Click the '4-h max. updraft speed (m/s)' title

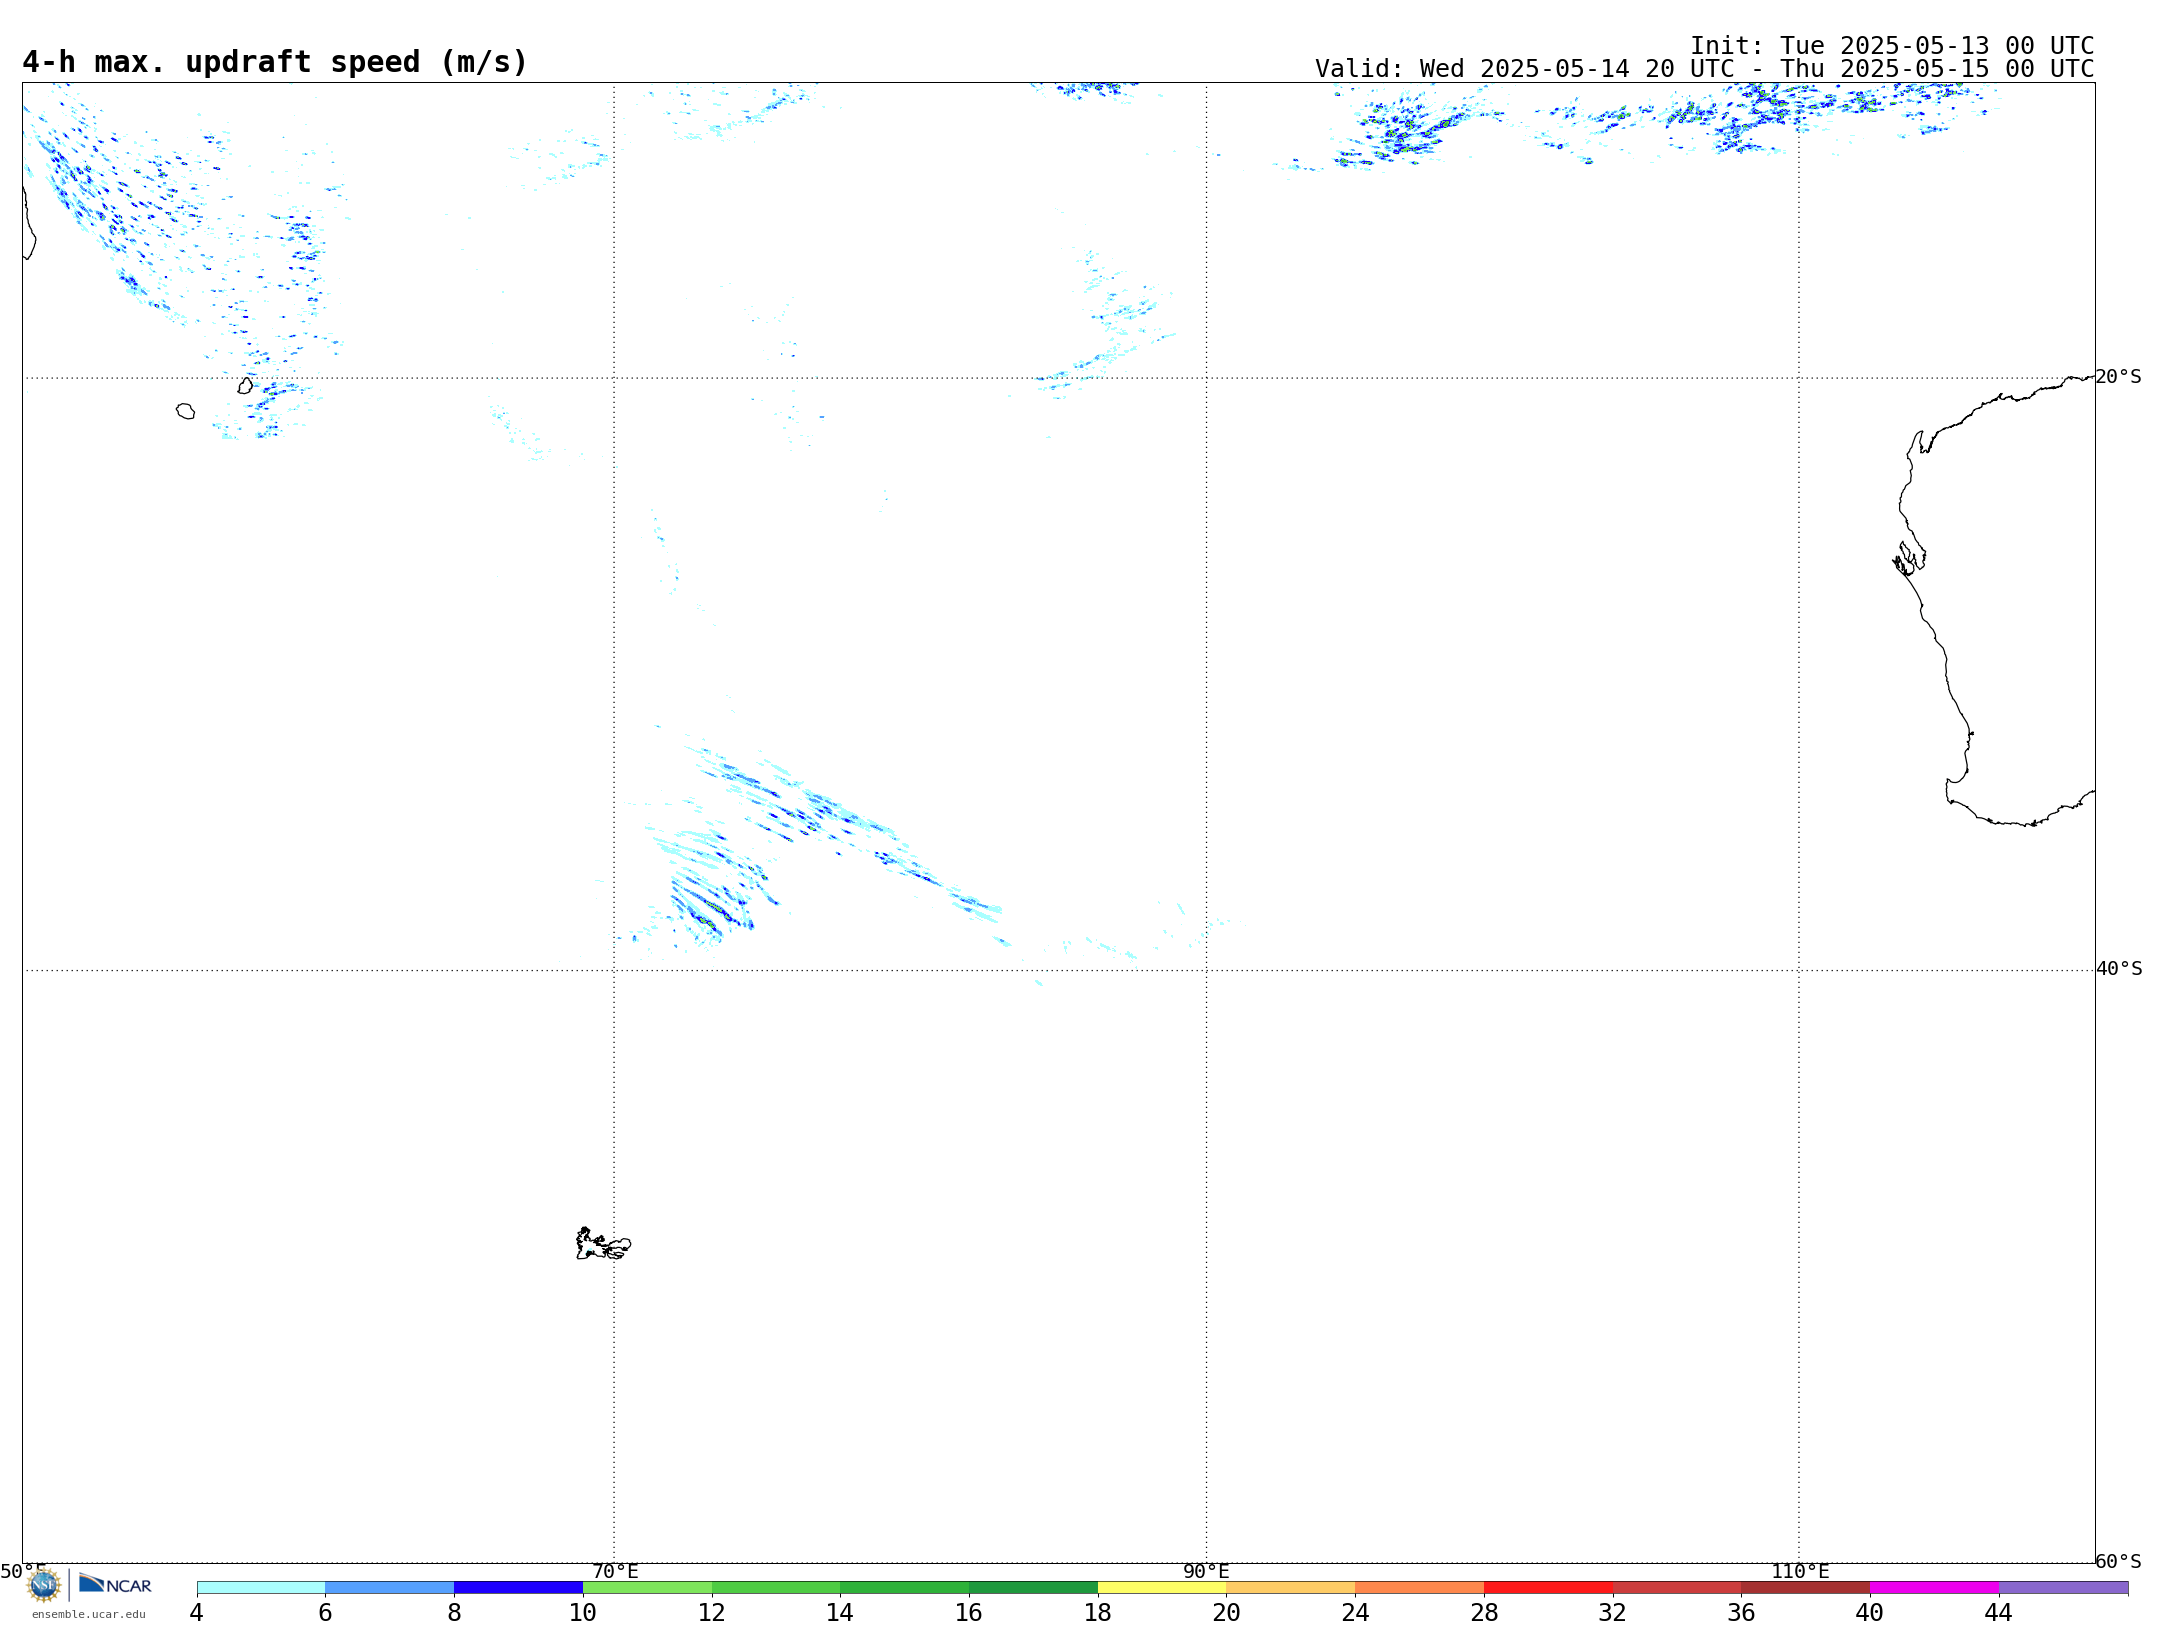click(x=275, y=62)
